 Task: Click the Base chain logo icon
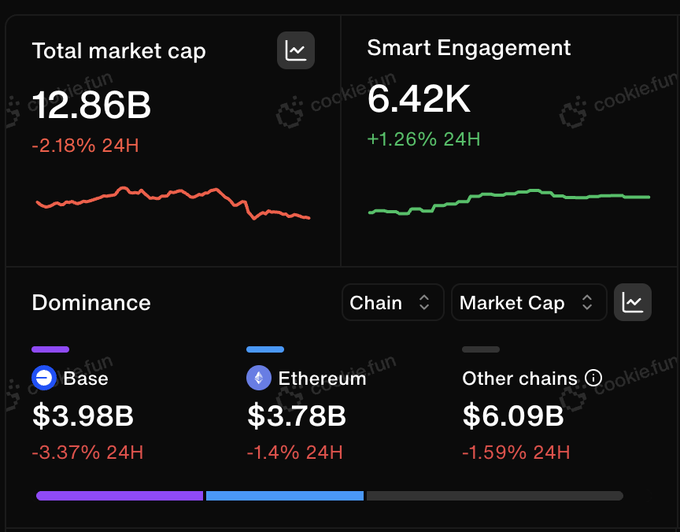44,378
